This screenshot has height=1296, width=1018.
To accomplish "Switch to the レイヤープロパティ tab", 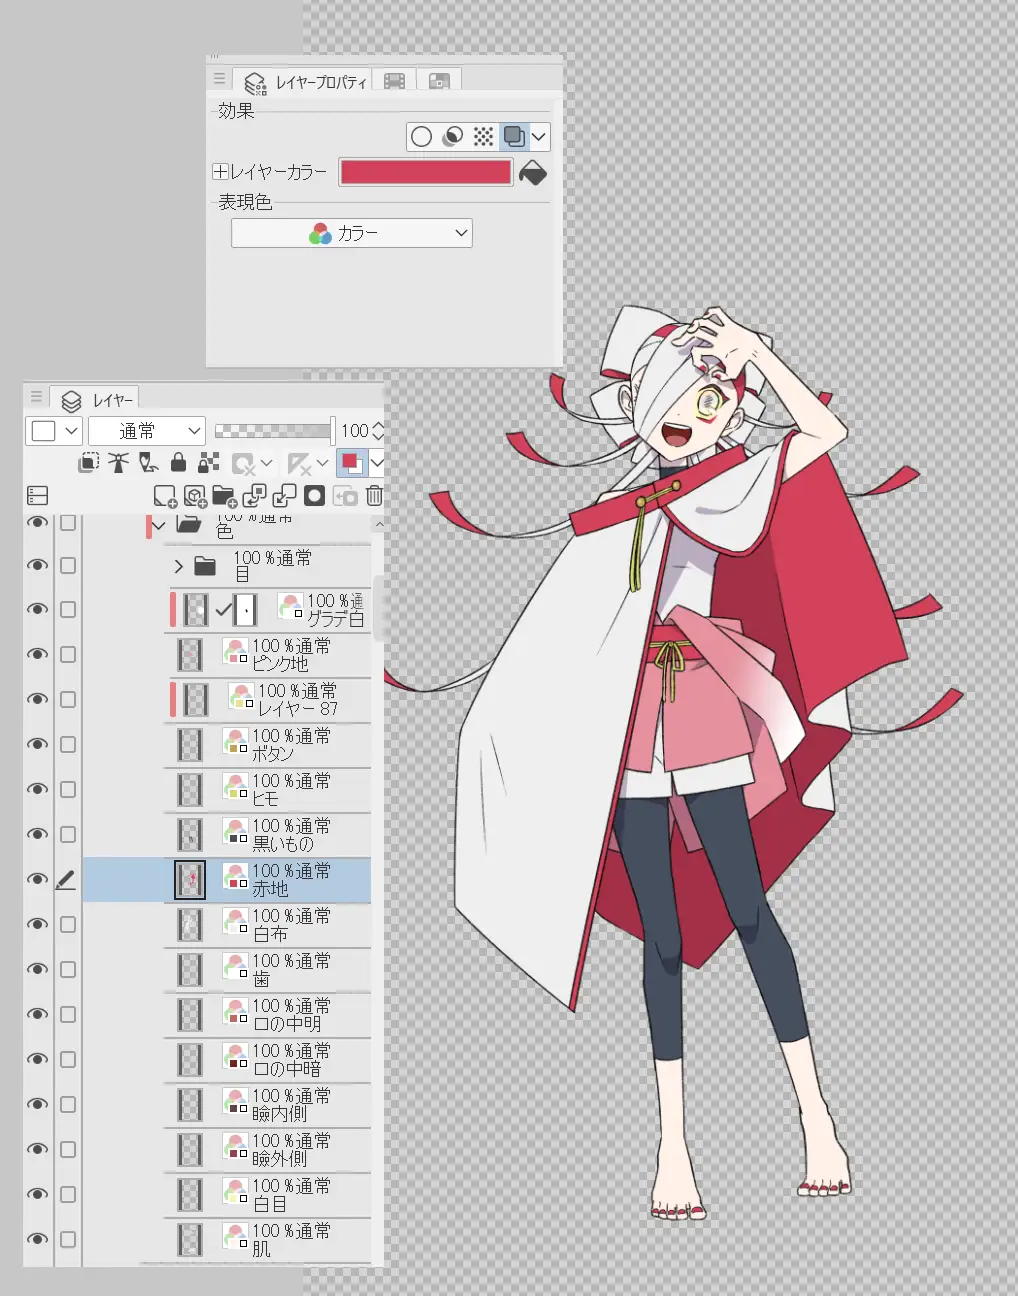I will click(306, 82).
